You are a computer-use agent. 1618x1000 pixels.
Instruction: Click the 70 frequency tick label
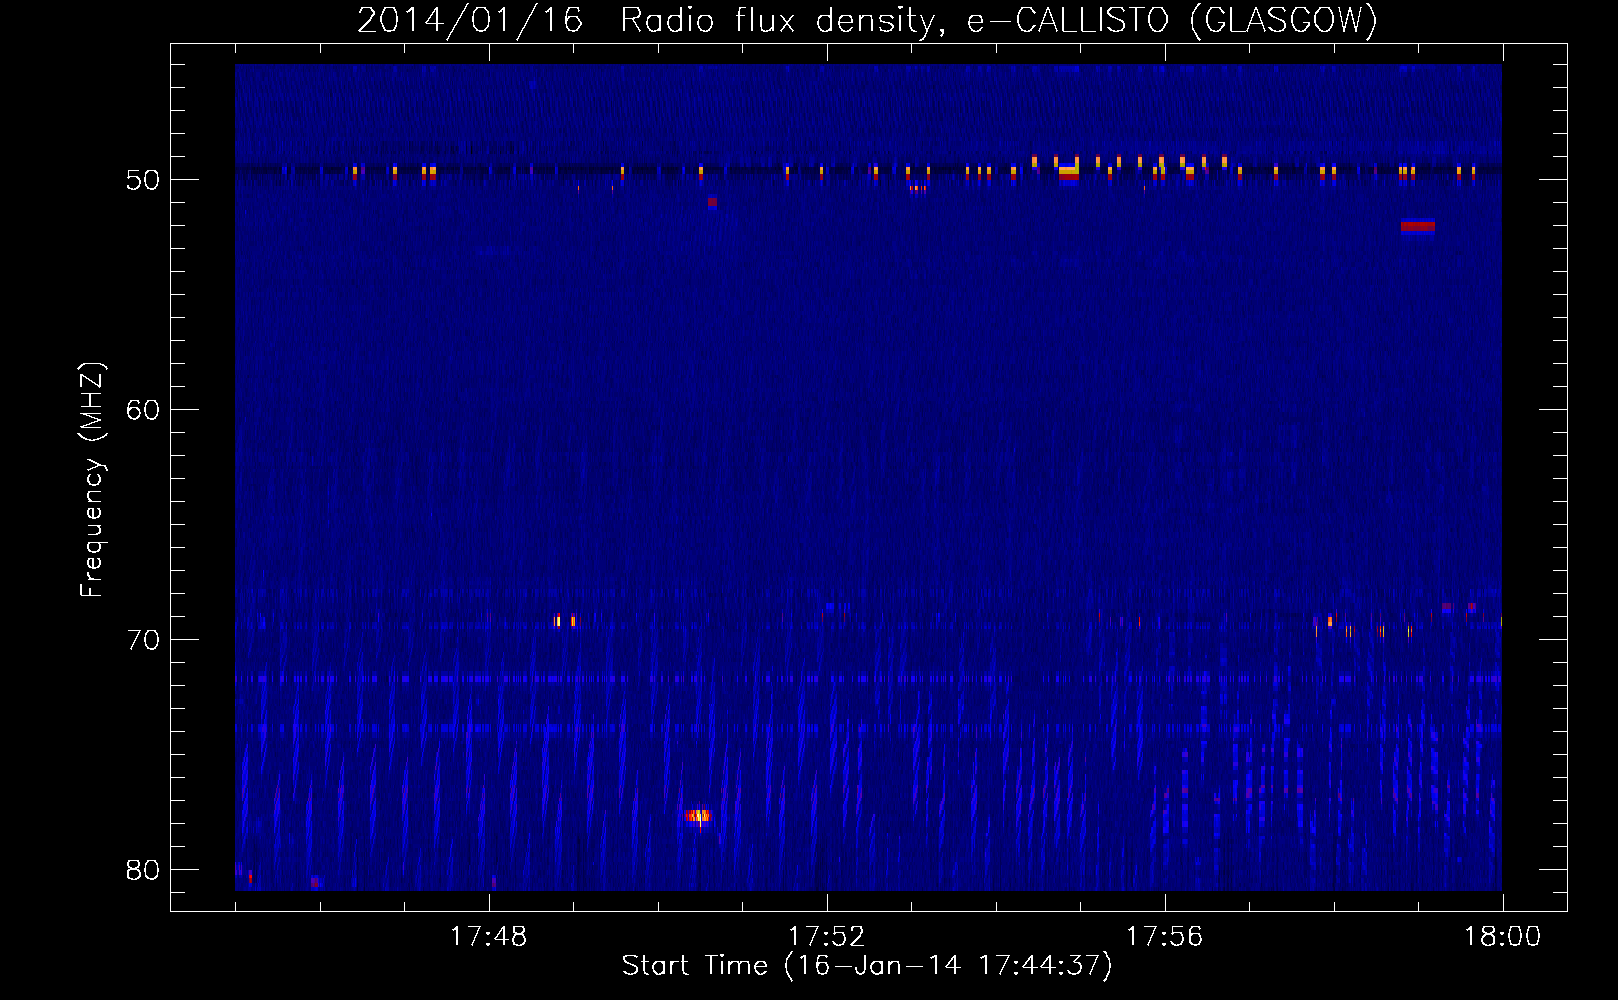point(143,640)
